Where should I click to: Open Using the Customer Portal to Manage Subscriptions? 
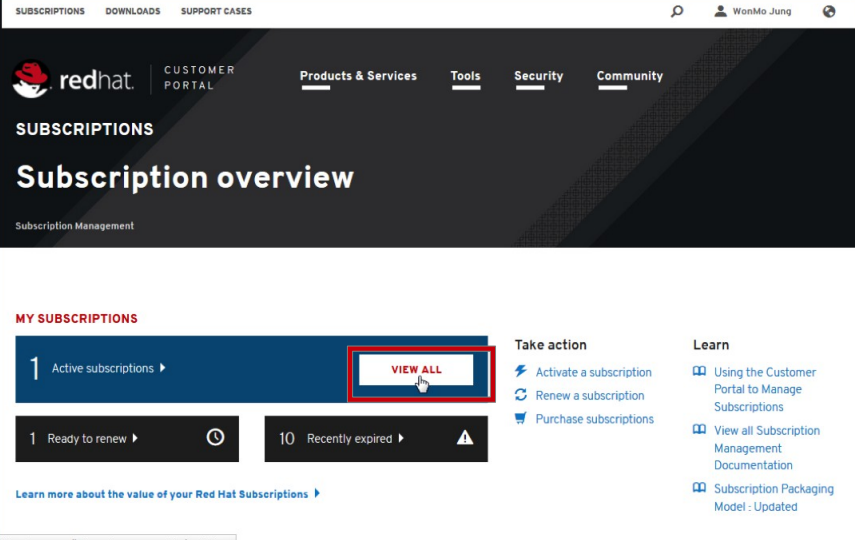tap(764, 389)
